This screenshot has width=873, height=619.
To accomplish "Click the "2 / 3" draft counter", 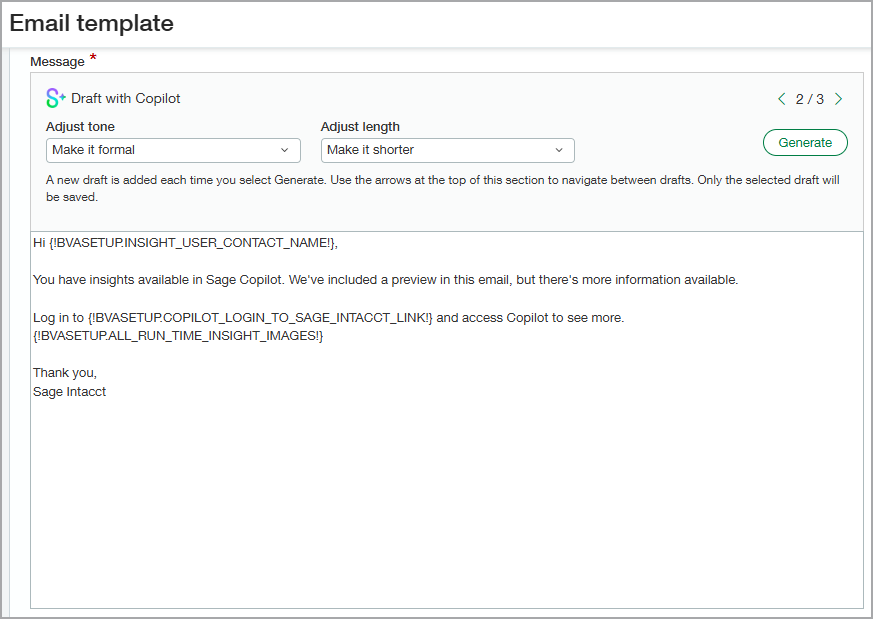I will tap(811, 98).
